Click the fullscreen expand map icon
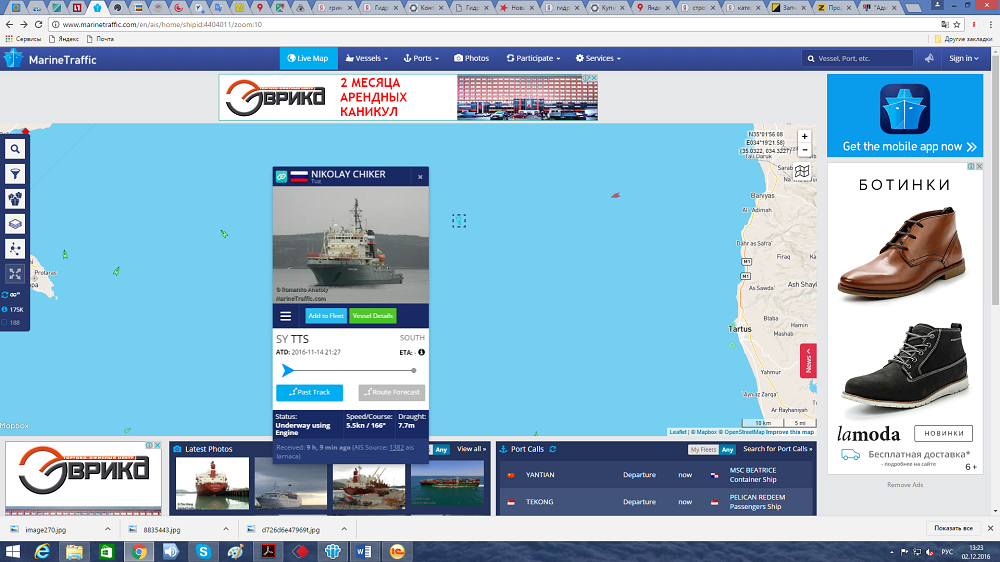The width and height of the screenshot is (1000, 562). pyautogui.click(x=15, y=274)
